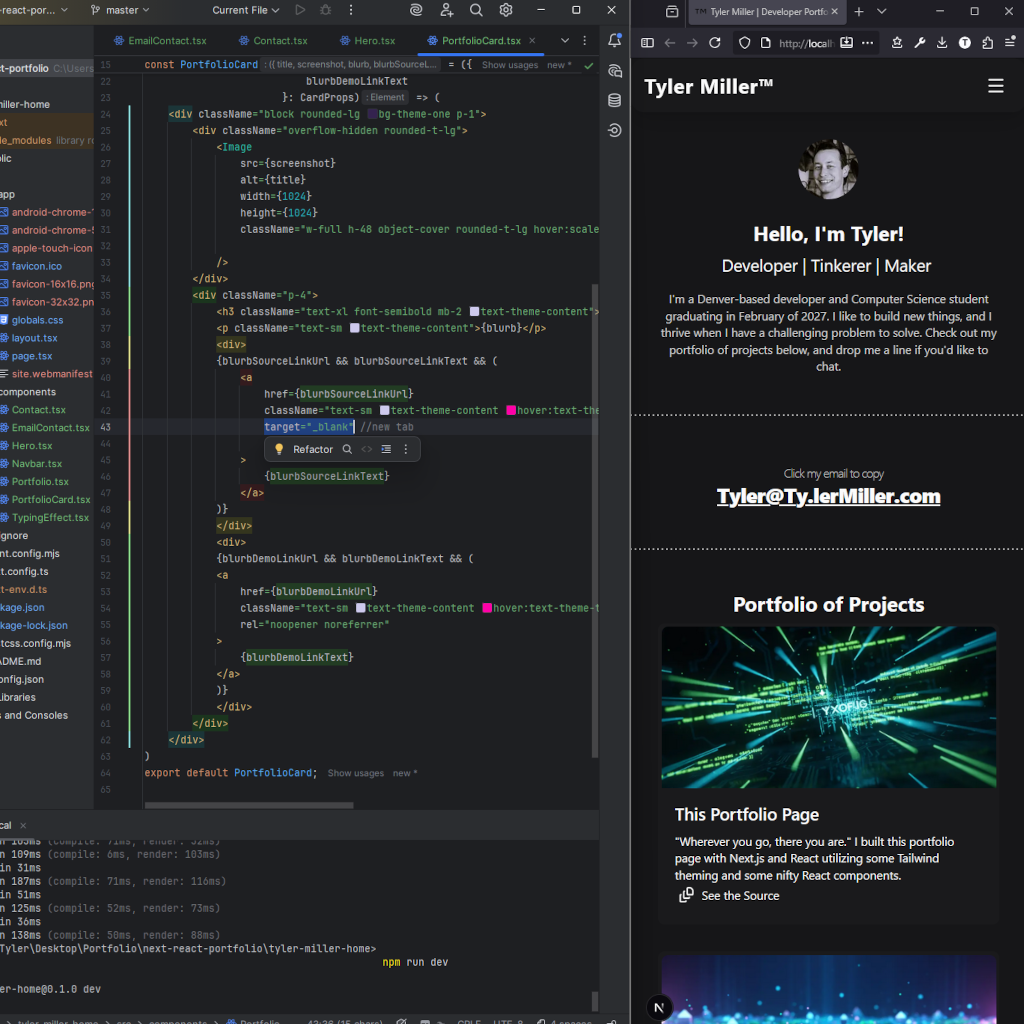
Task: Open more options in the floating code toolbar
Action: coord(406,449)
